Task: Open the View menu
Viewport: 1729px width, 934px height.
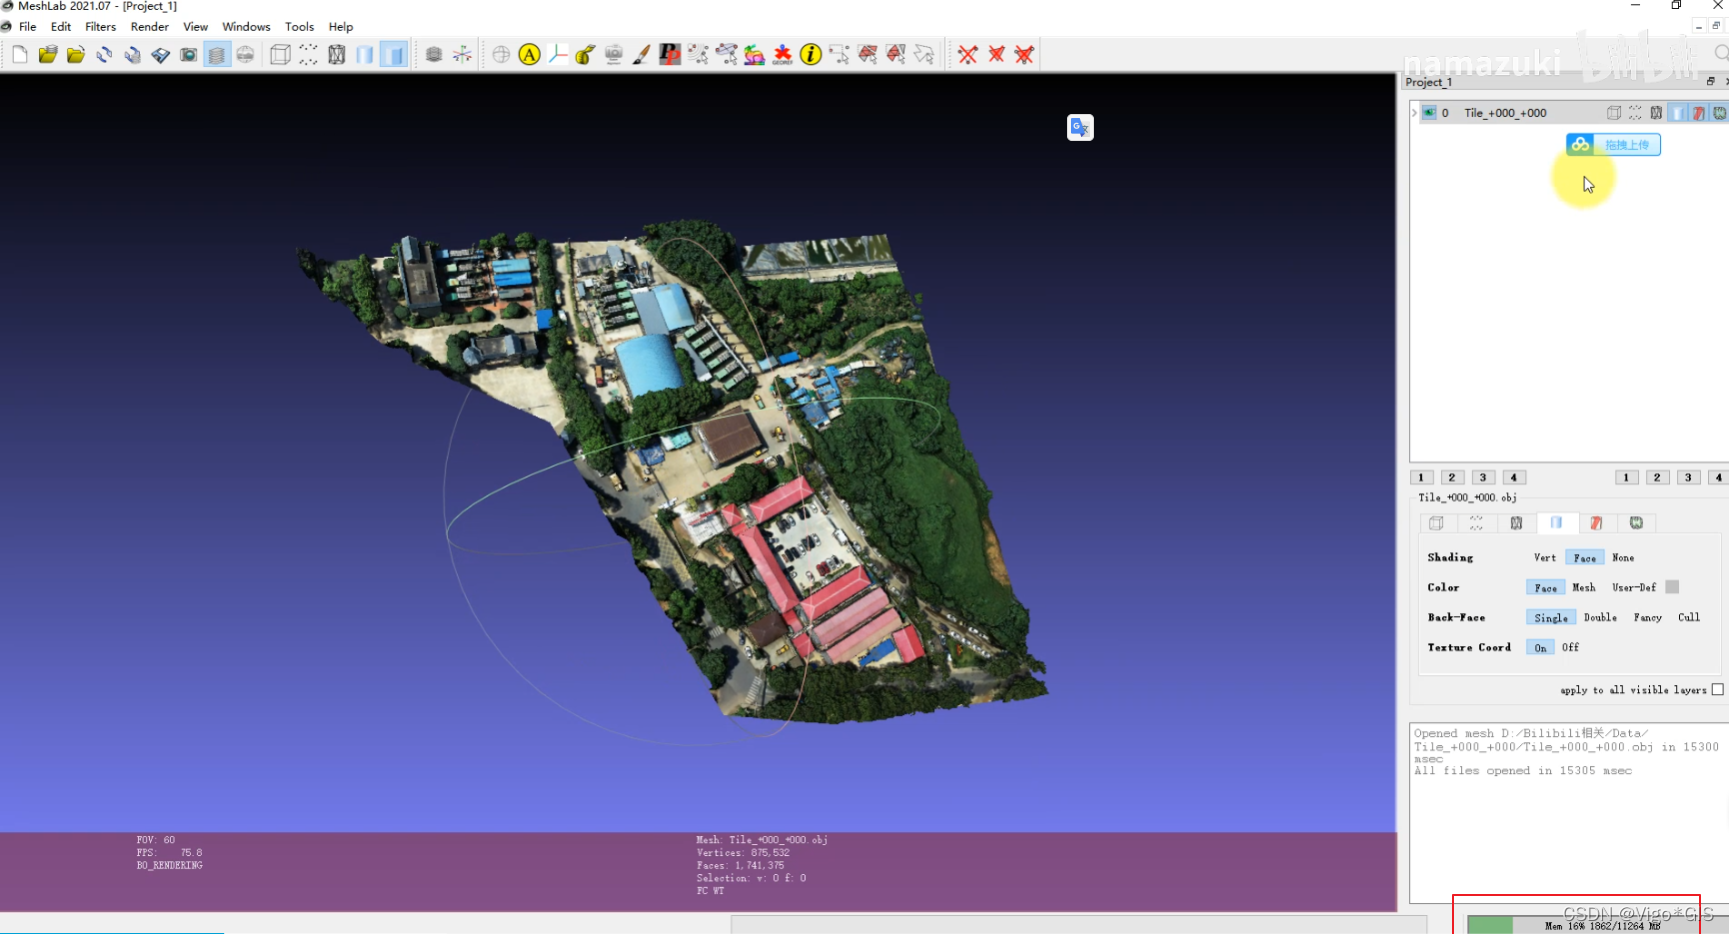Action: point(196,27)
